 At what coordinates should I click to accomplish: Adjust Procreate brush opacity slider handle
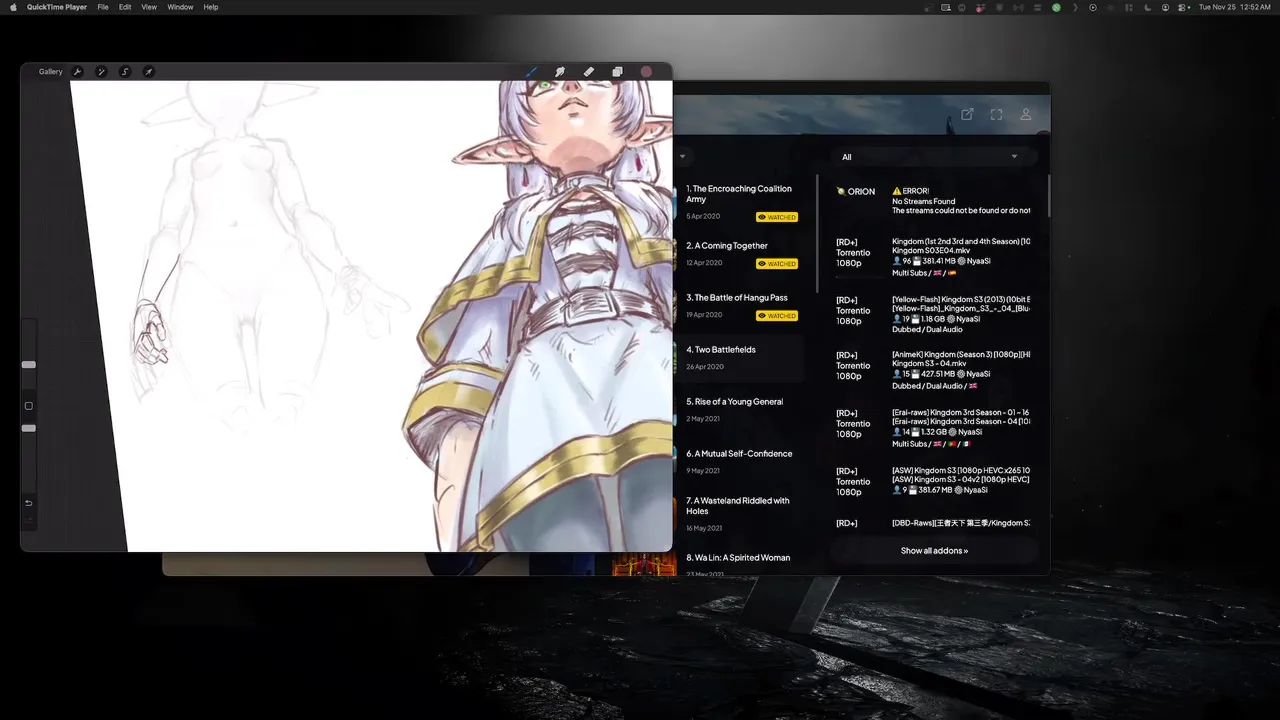coord(29,428)
